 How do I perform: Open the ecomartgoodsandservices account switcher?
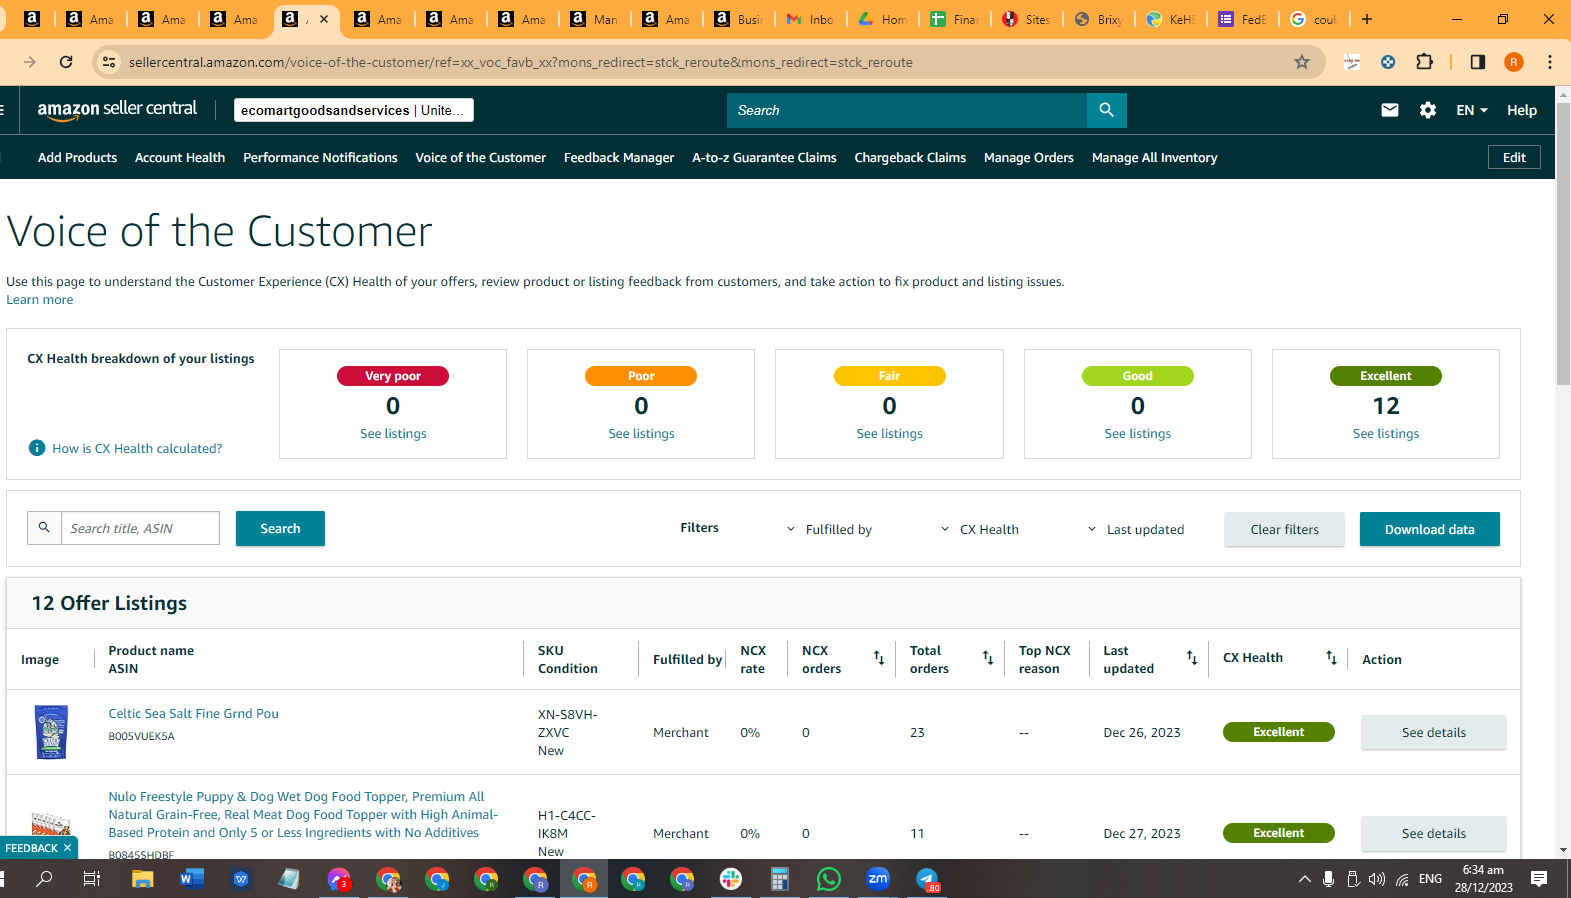coord(354,110)
